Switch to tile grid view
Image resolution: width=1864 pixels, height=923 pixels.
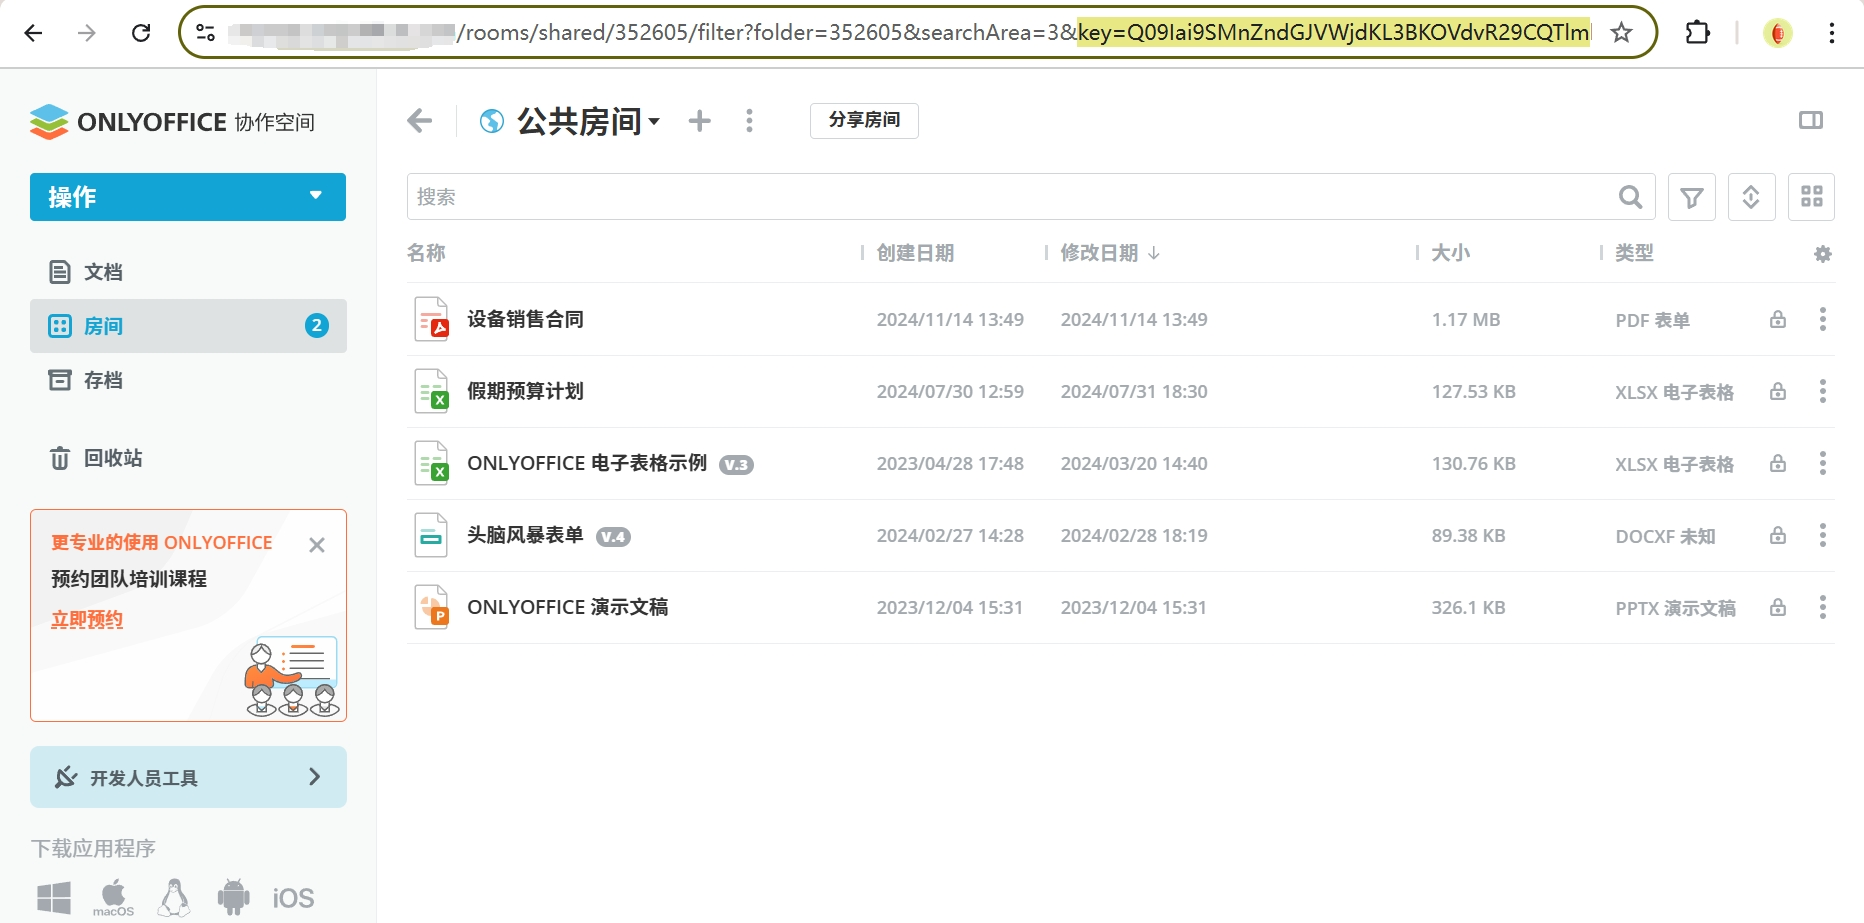1811,197
